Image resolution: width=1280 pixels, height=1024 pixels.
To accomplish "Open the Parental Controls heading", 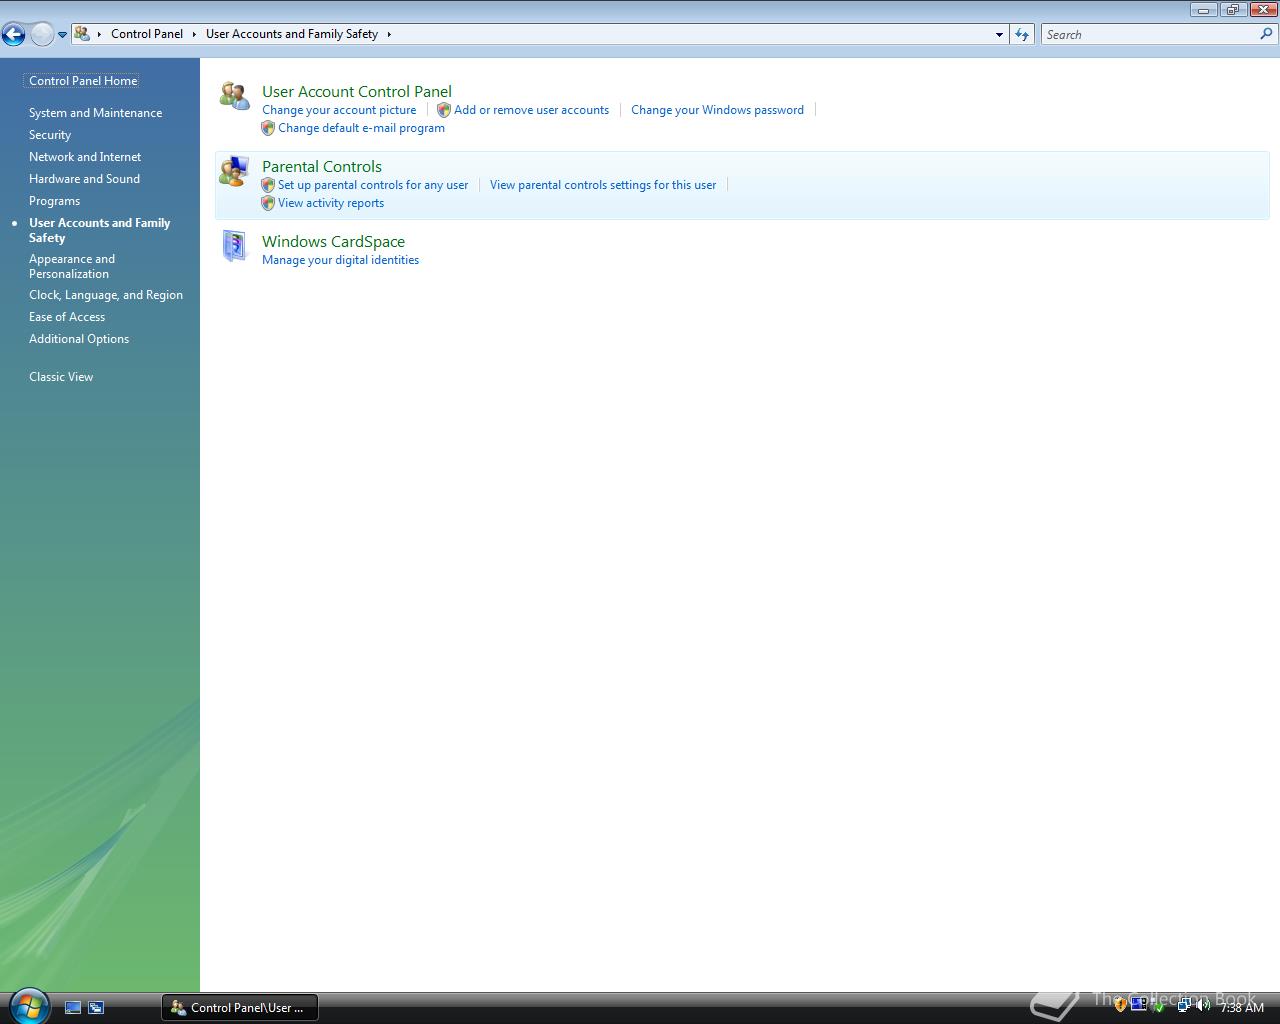I will [322, 166].
